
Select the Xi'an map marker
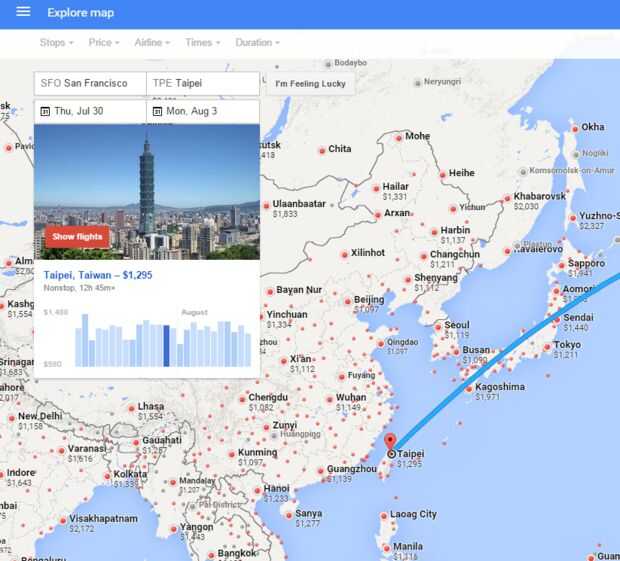click(284, 361)
